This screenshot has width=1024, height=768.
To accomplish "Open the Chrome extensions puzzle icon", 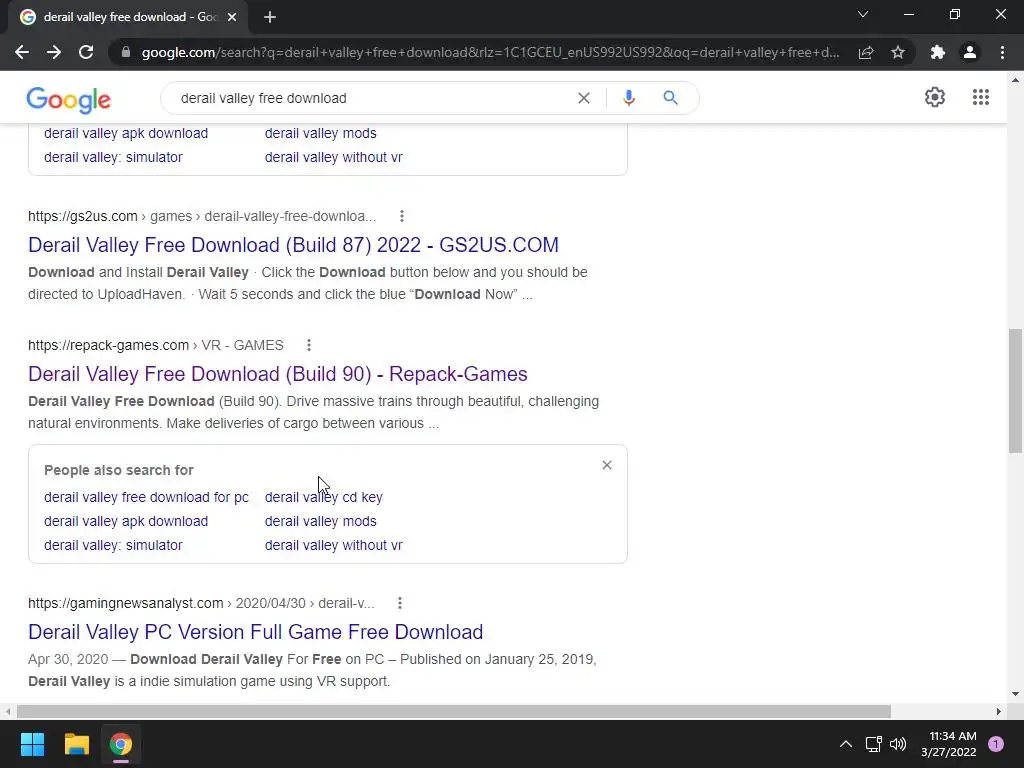I will [x=938, y=52].
